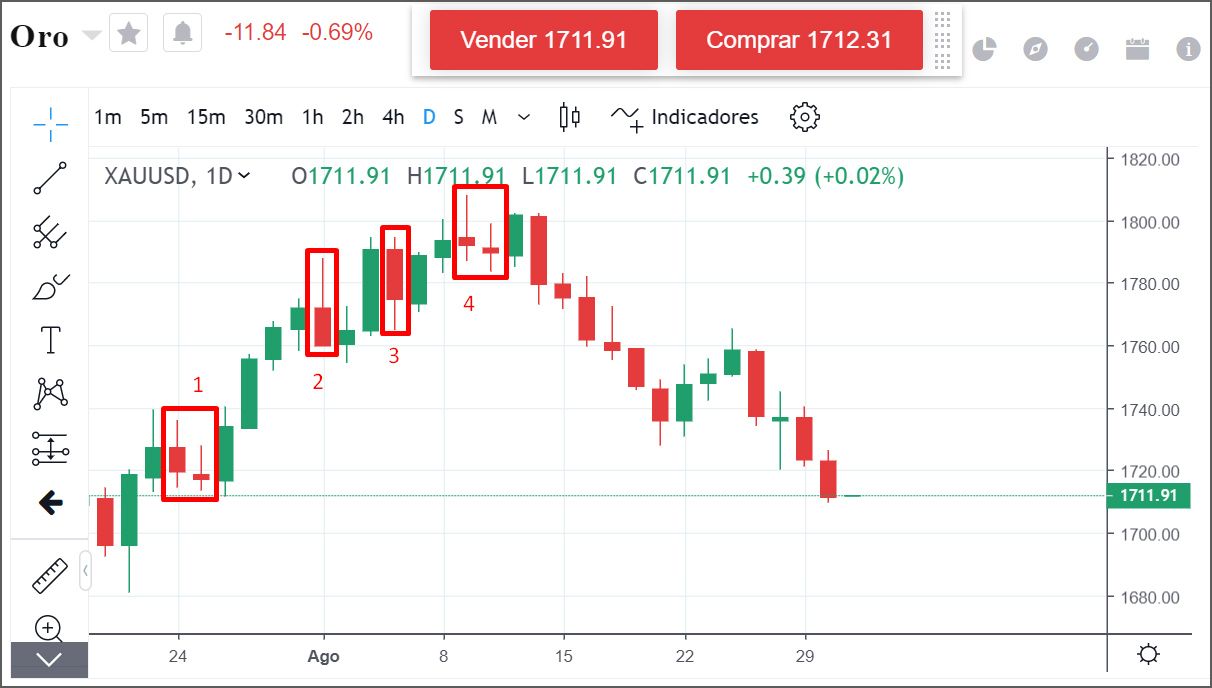The image size is (1212, 688).
Task: Open the ruler measure tool
Action: (x=50, y=576)
